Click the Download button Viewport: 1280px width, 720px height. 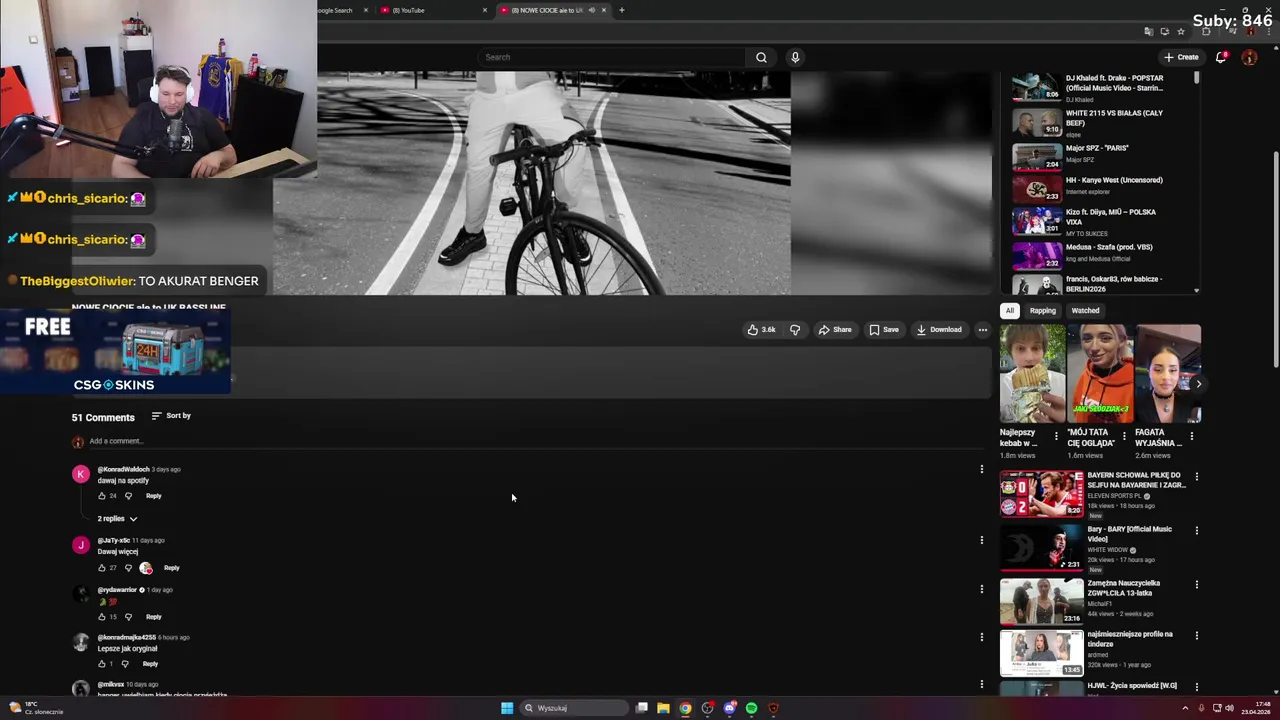click(x=939, y=329)
